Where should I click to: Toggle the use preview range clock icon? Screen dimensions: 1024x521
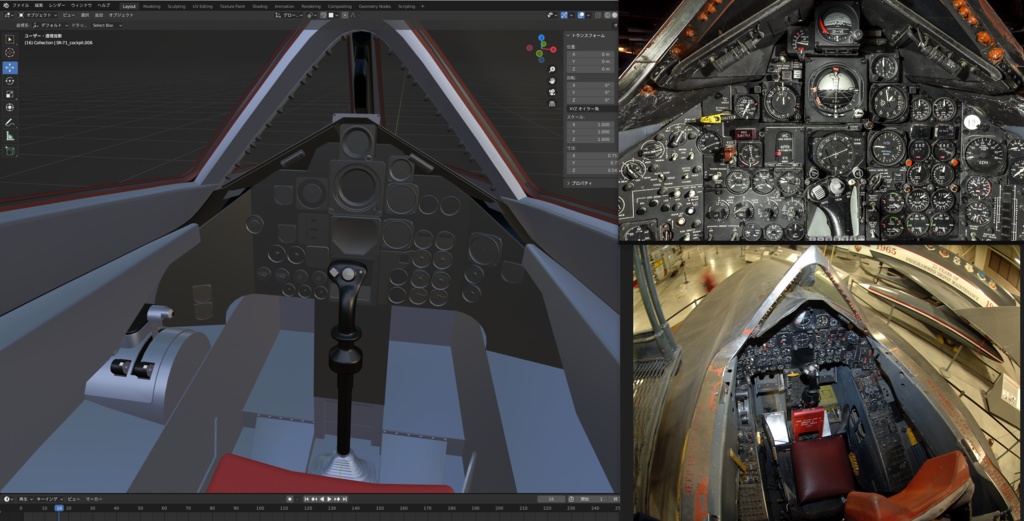click(x=571, y=499)
